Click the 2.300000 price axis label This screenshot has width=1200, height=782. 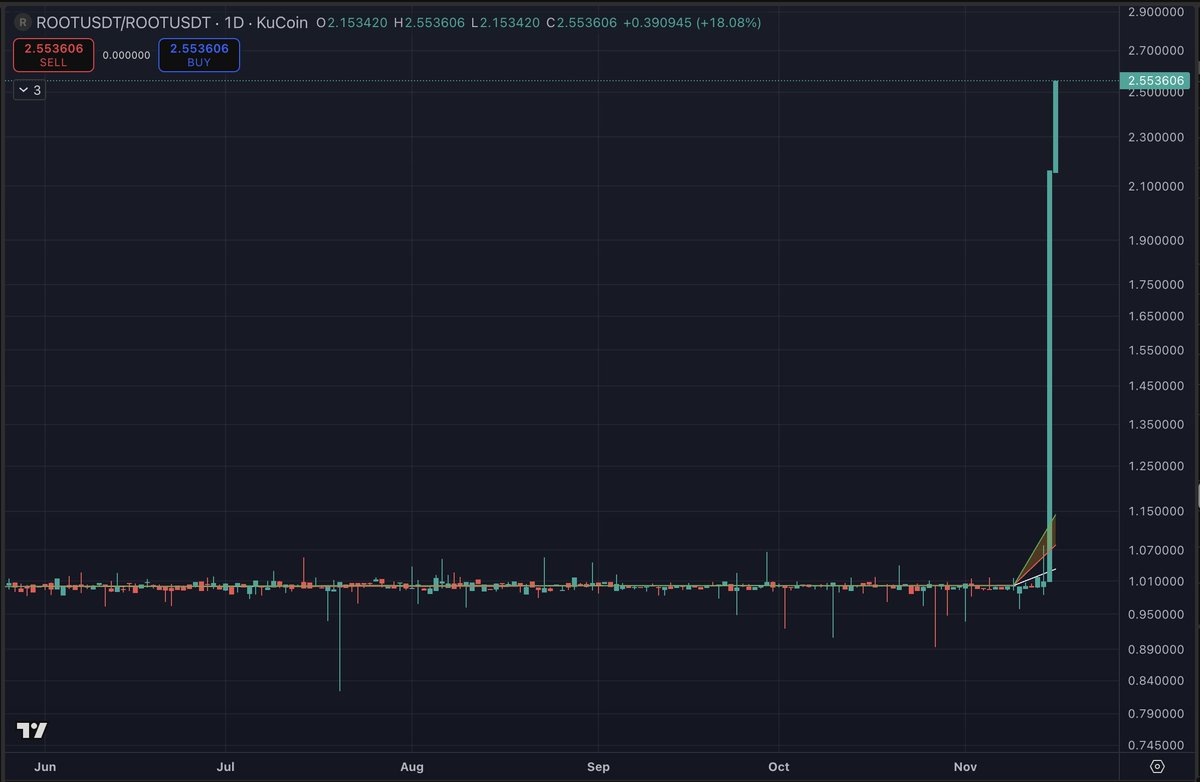[x=1156, y=138]
